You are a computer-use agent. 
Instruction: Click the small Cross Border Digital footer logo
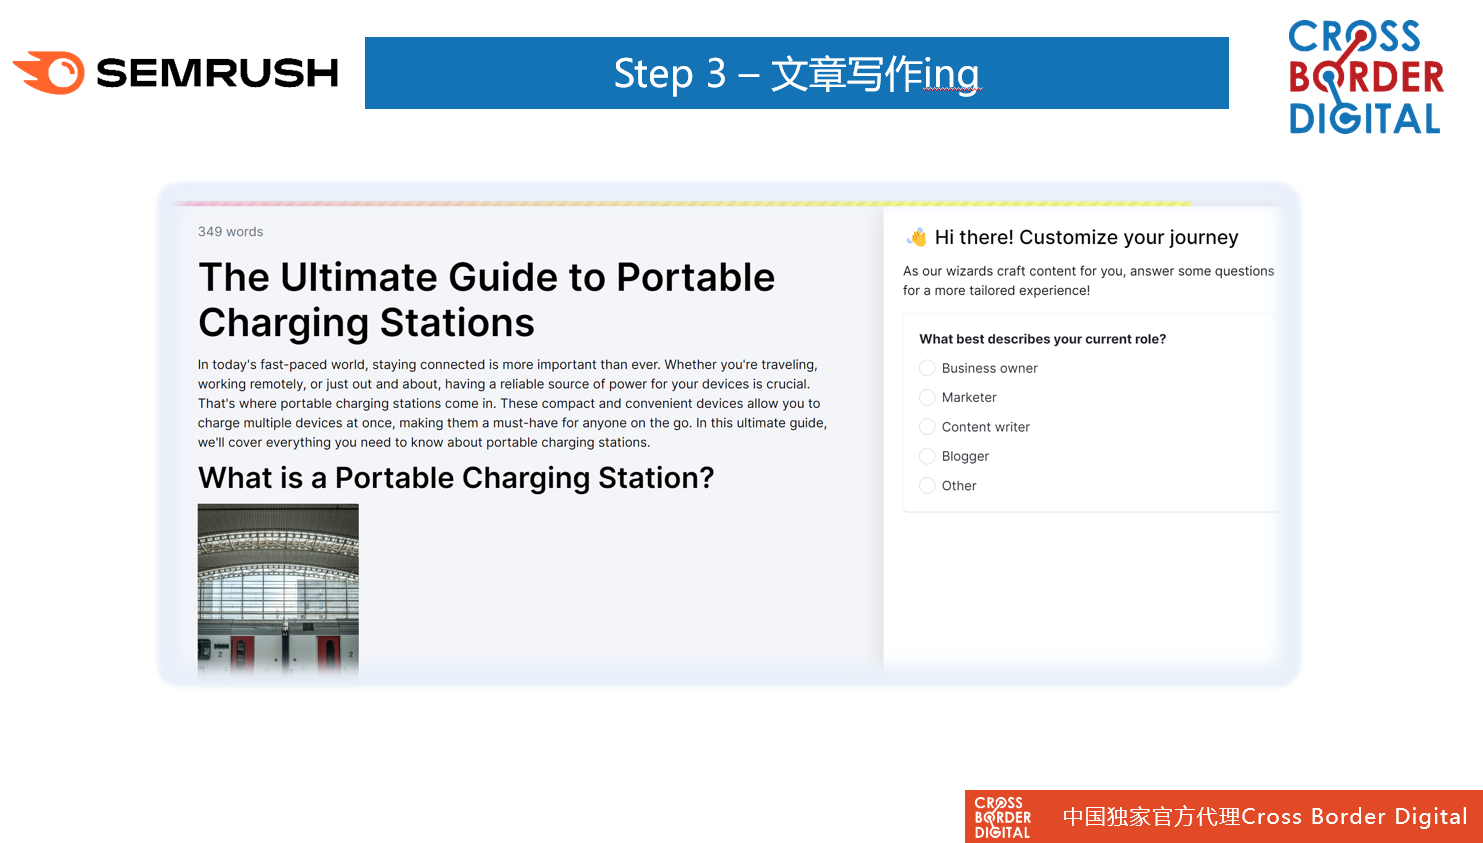[1002, 817]
